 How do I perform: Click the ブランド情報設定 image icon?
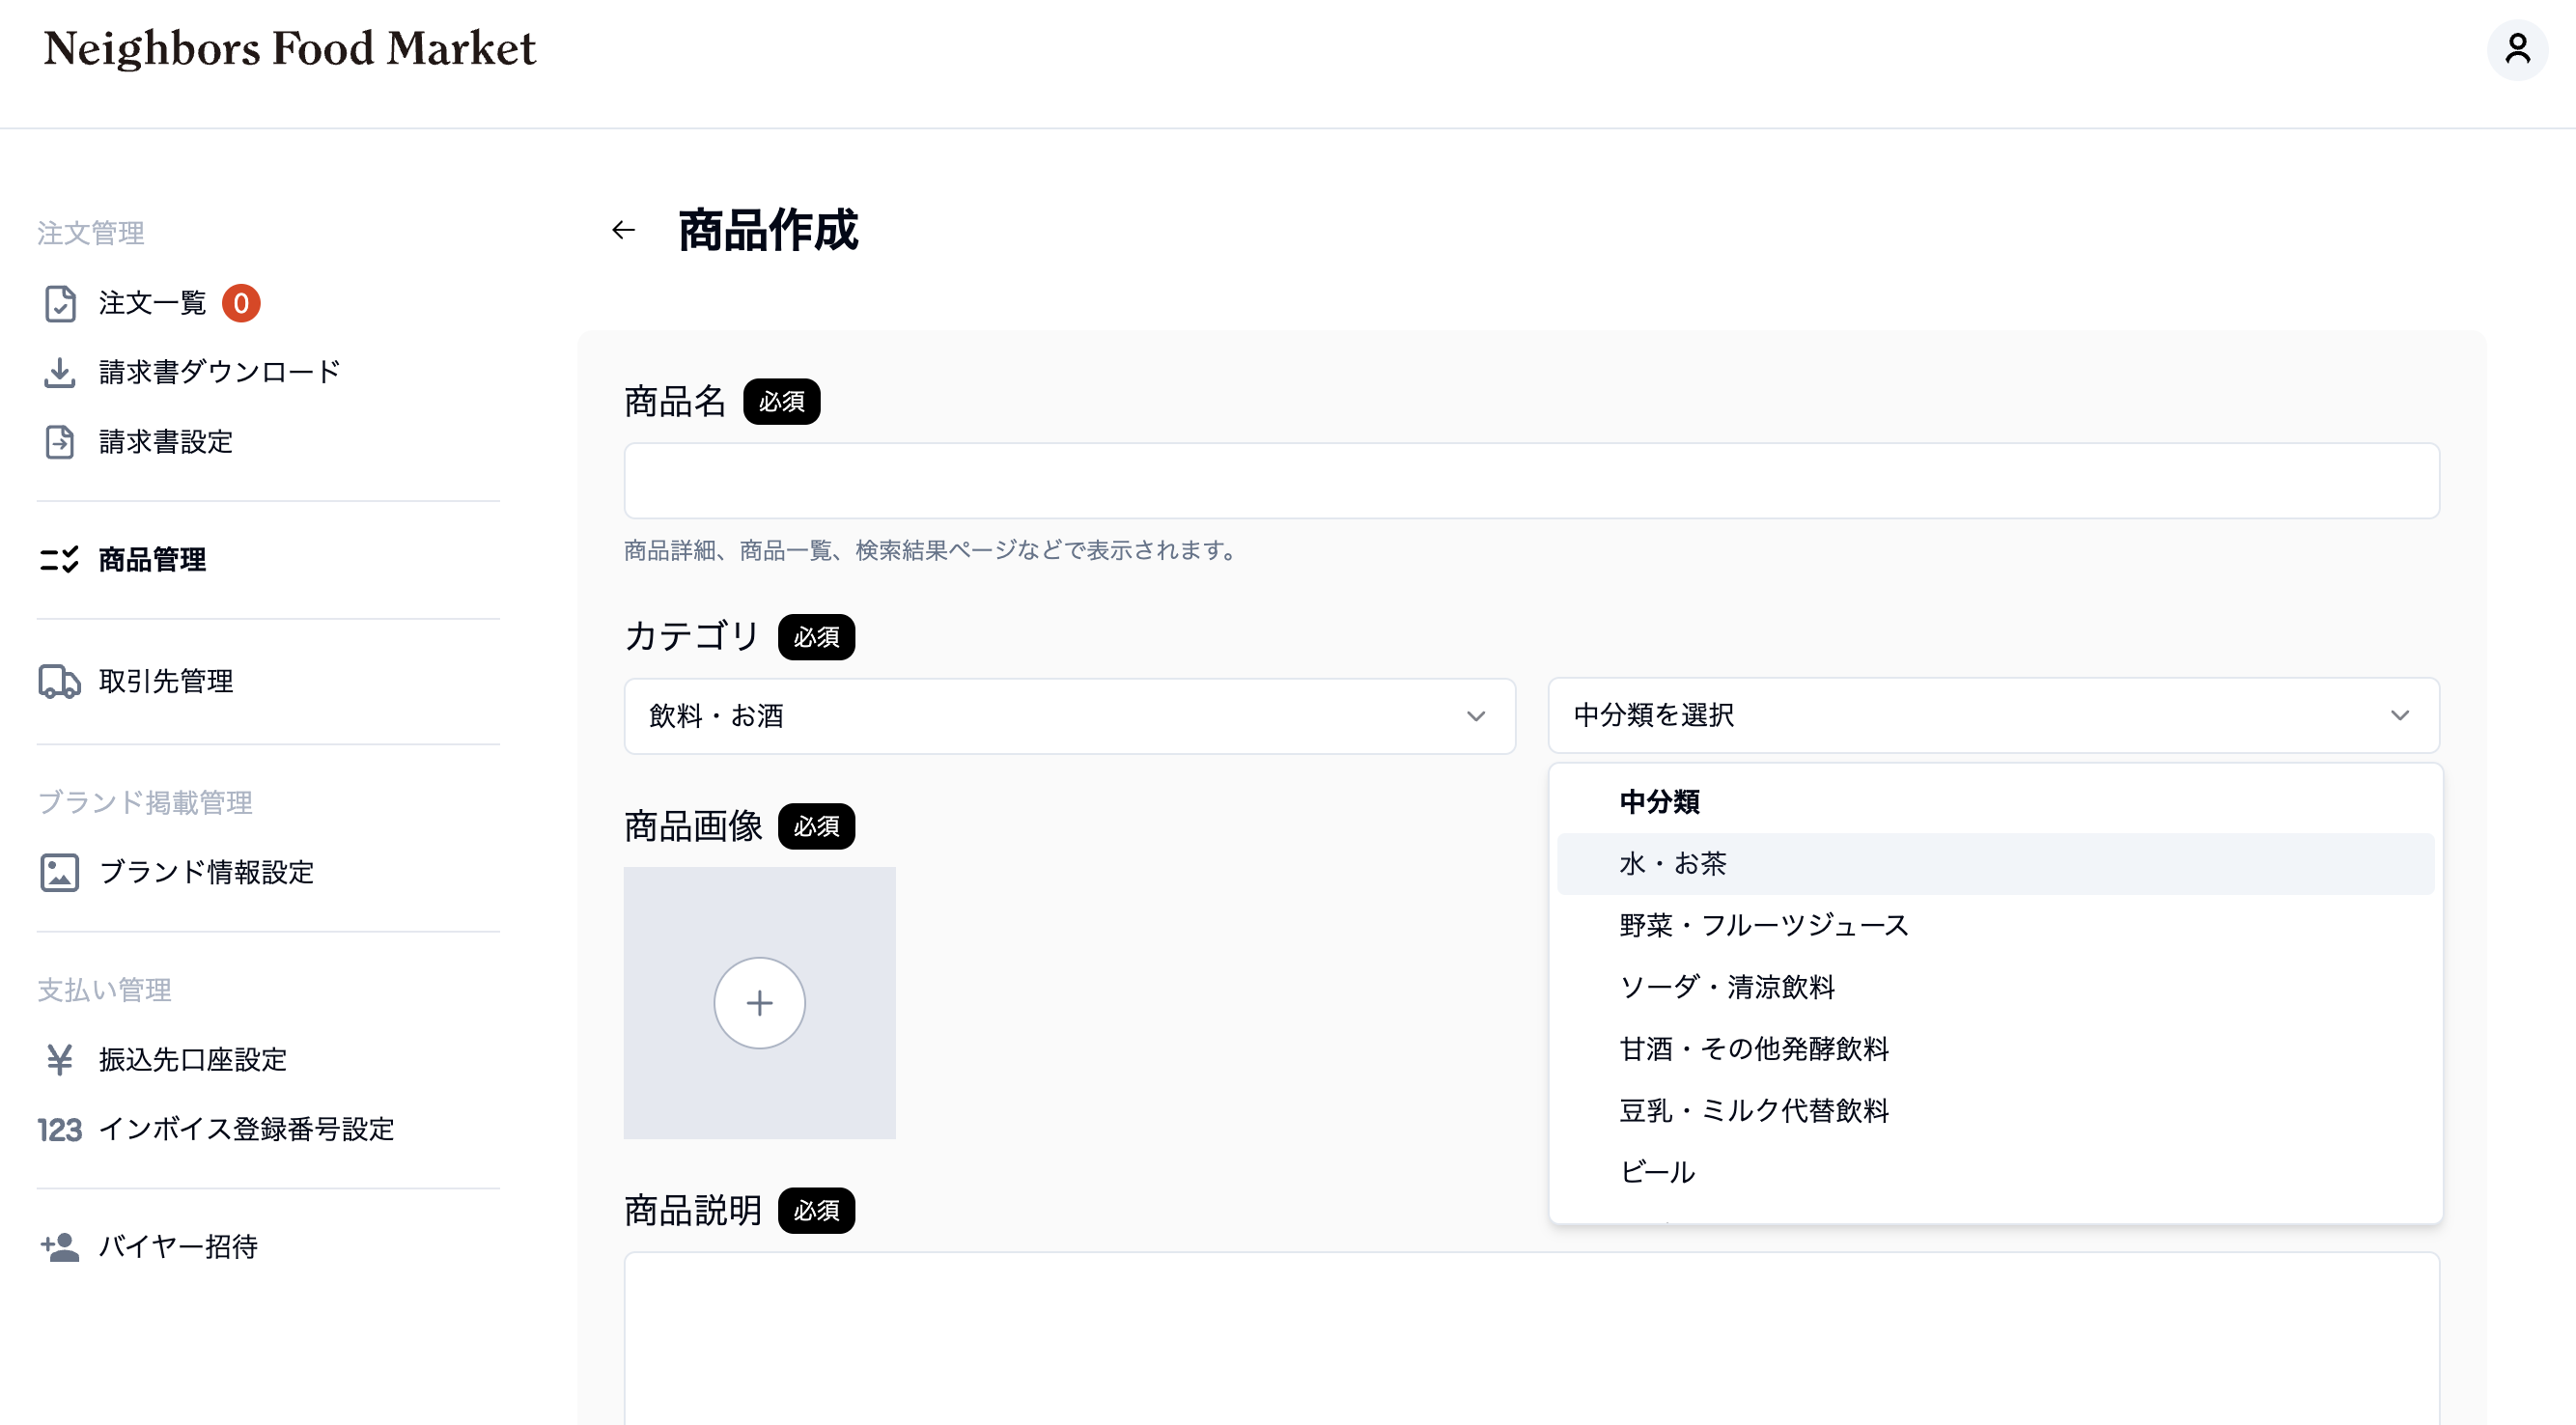[60, 872]
